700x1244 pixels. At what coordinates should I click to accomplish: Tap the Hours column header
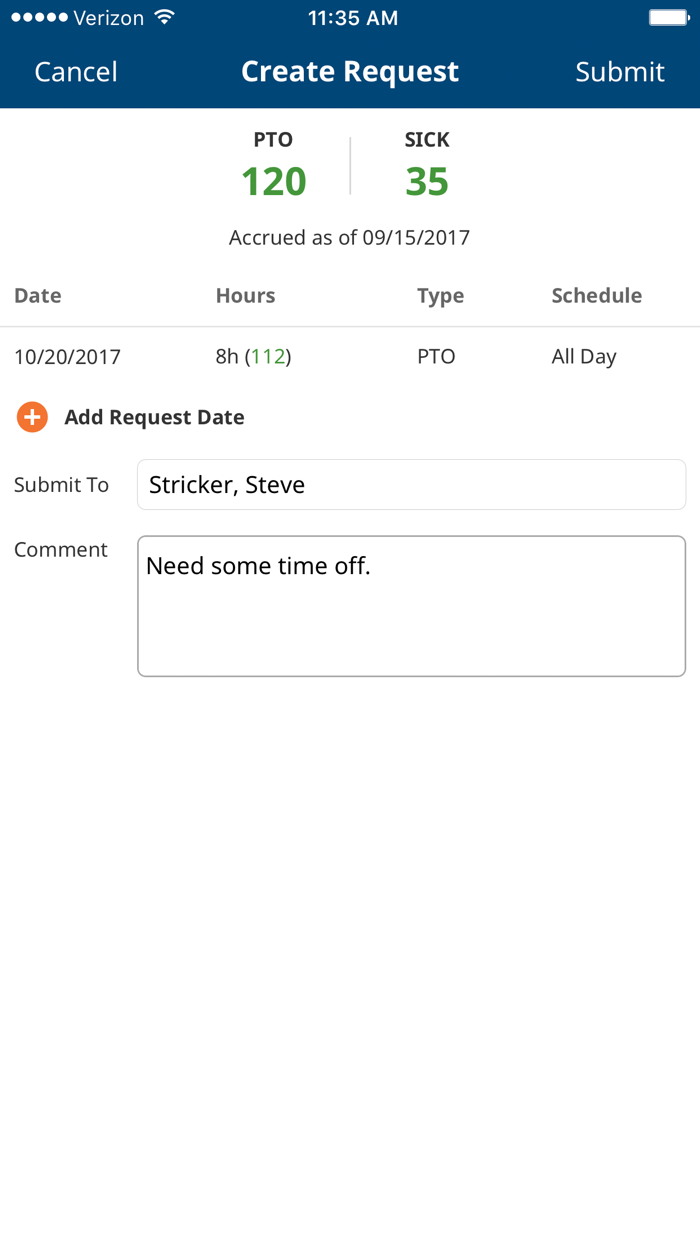click(x=245, y=295)
